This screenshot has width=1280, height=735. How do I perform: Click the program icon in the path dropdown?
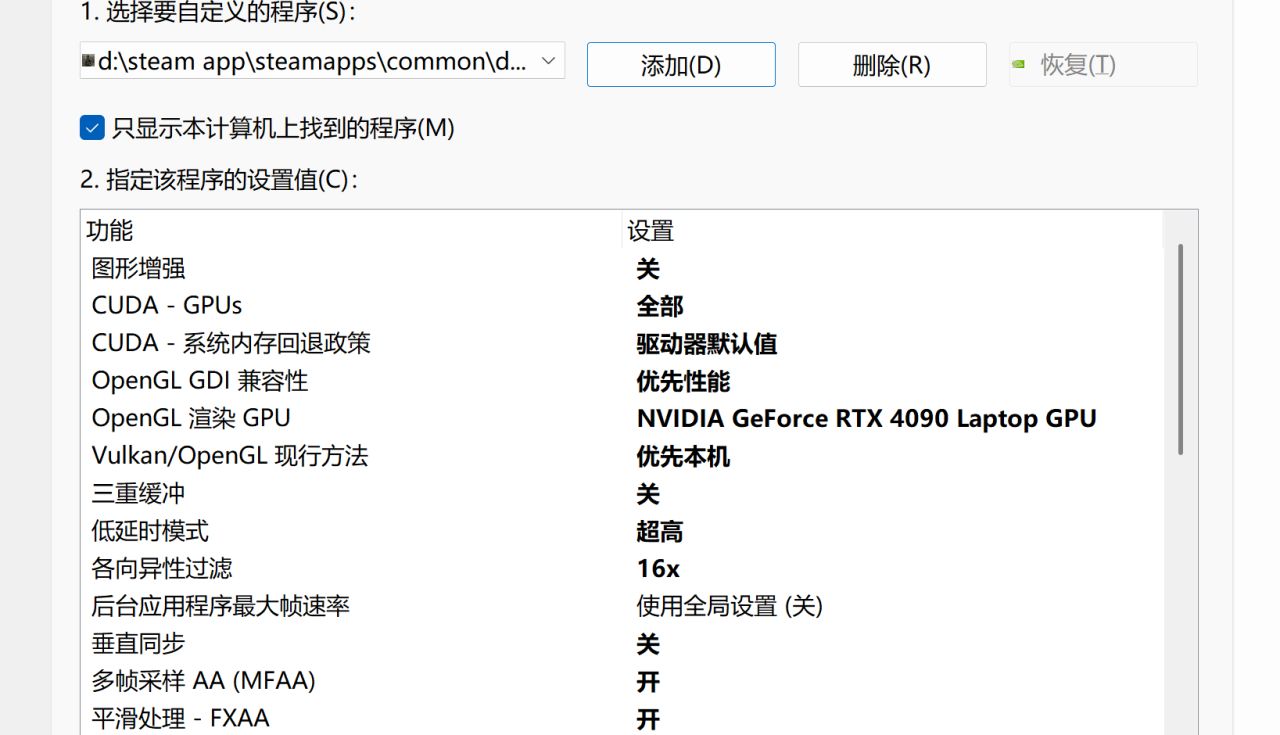89,62
